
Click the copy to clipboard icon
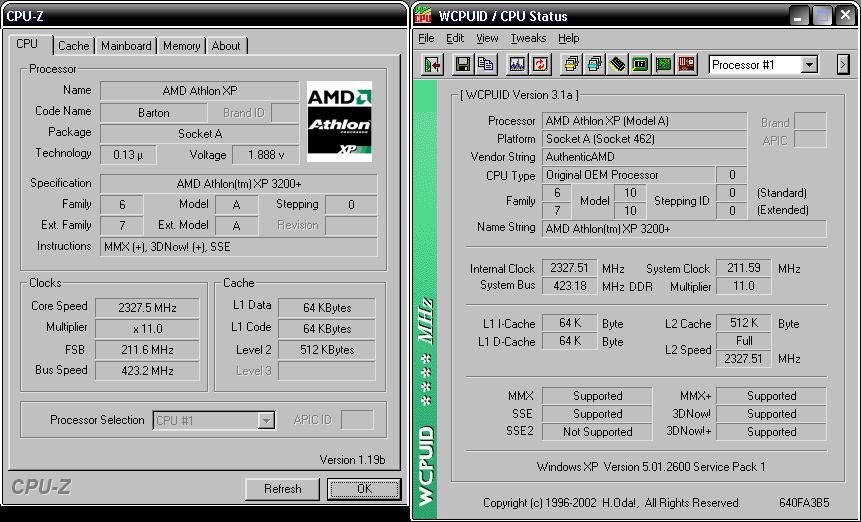pyautogui.click(x=486, y=65)
